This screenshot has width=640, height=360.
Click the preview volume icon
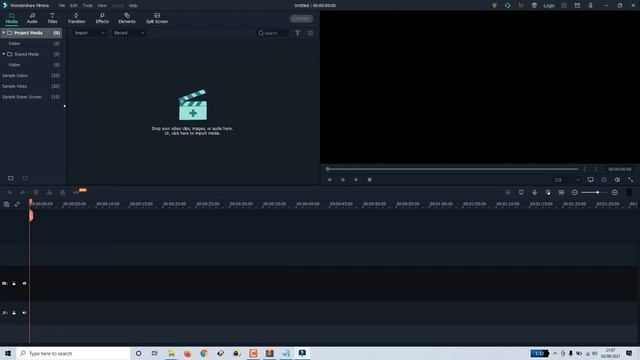617,180
